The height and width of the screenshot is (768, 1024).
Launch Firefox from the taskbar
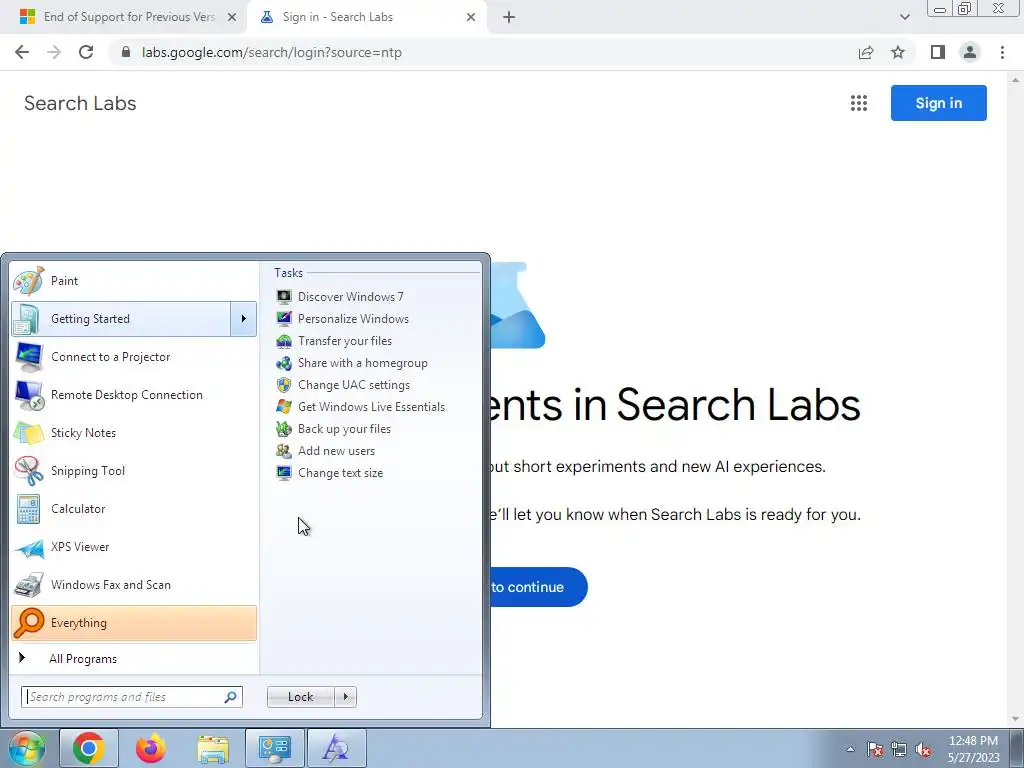coord(151,748)
